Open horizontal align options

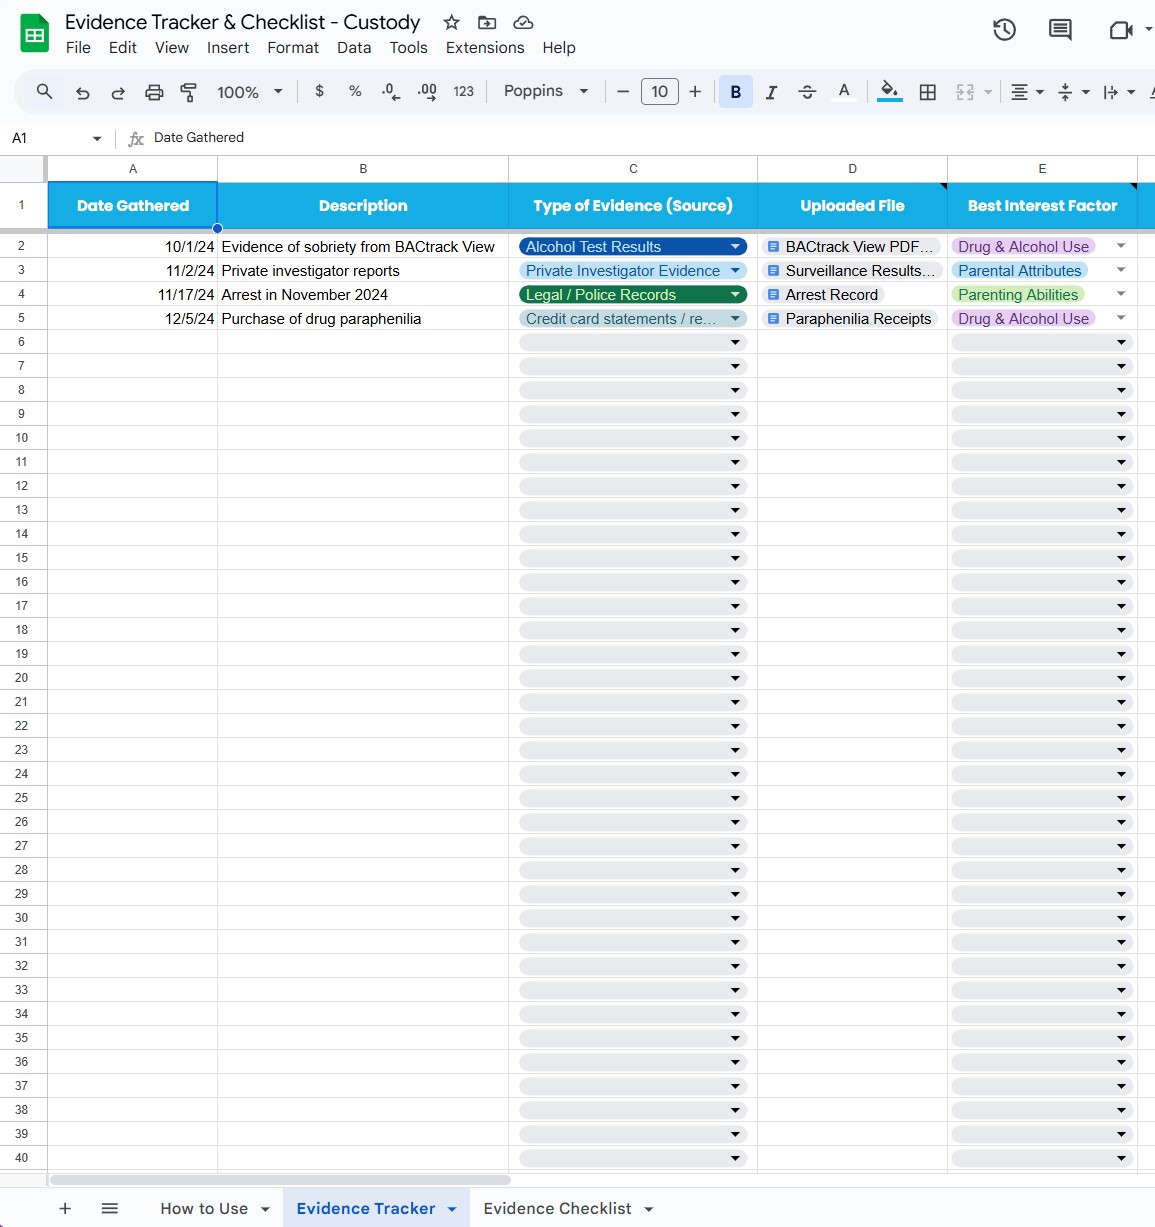coord(1027,92)
